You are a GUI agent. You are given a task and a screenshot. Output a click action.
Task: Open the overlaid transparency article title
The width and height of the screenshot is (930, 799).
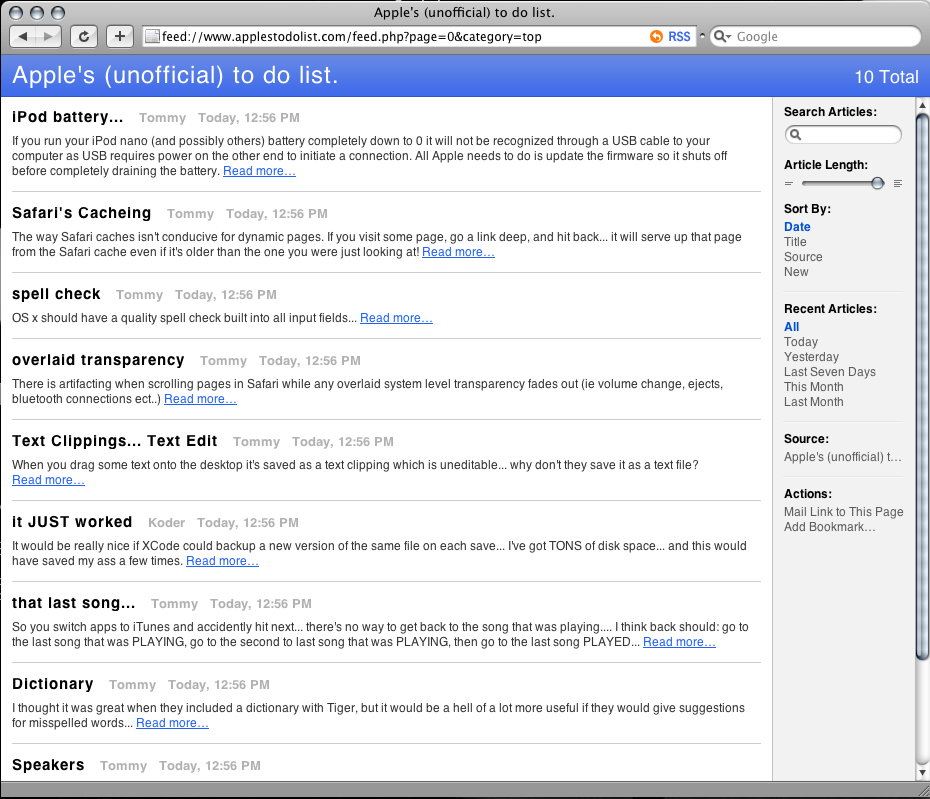98,360
